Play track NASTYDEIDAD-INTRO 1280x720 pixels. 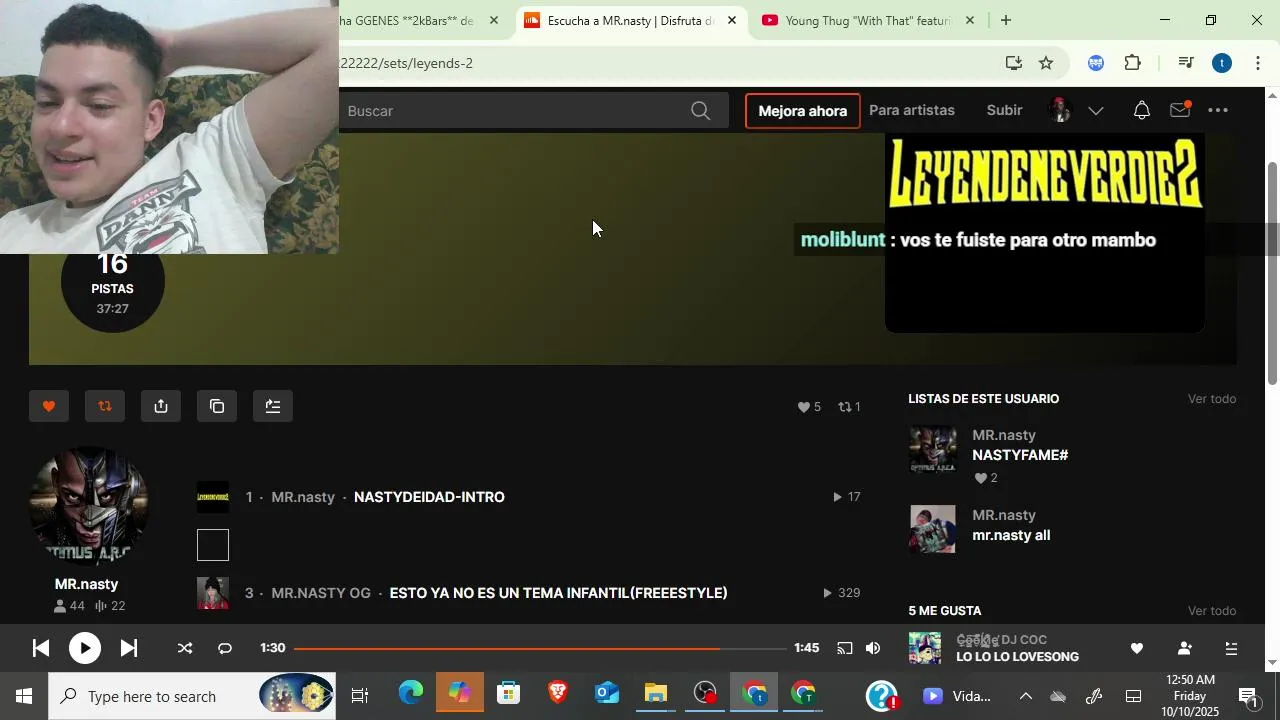coord(429,497)
